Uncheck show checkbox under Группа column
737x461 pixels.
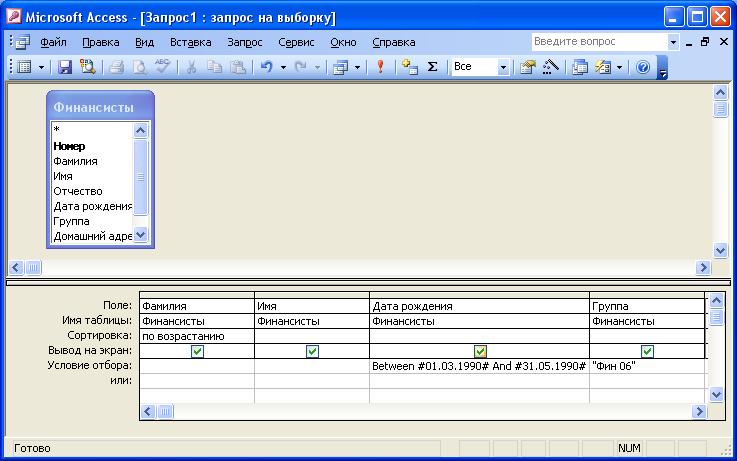tap(647, 351)
